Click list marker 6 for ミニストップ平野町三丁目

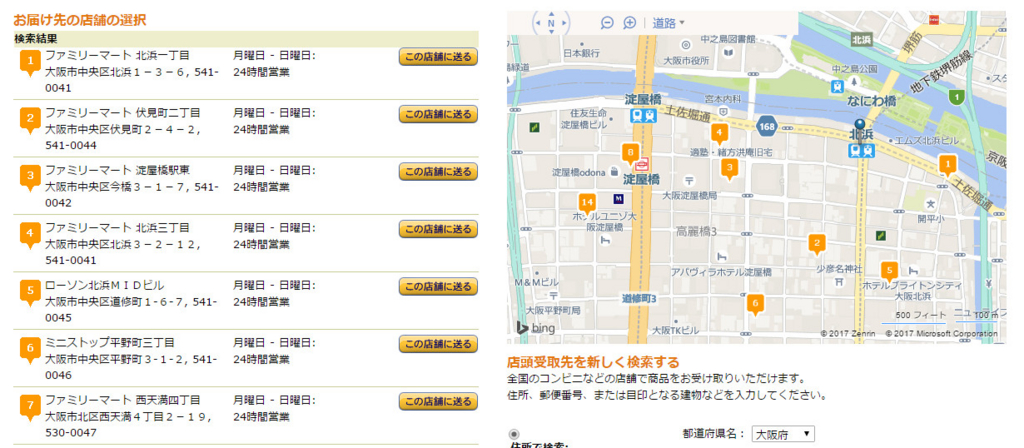(29, 351)
